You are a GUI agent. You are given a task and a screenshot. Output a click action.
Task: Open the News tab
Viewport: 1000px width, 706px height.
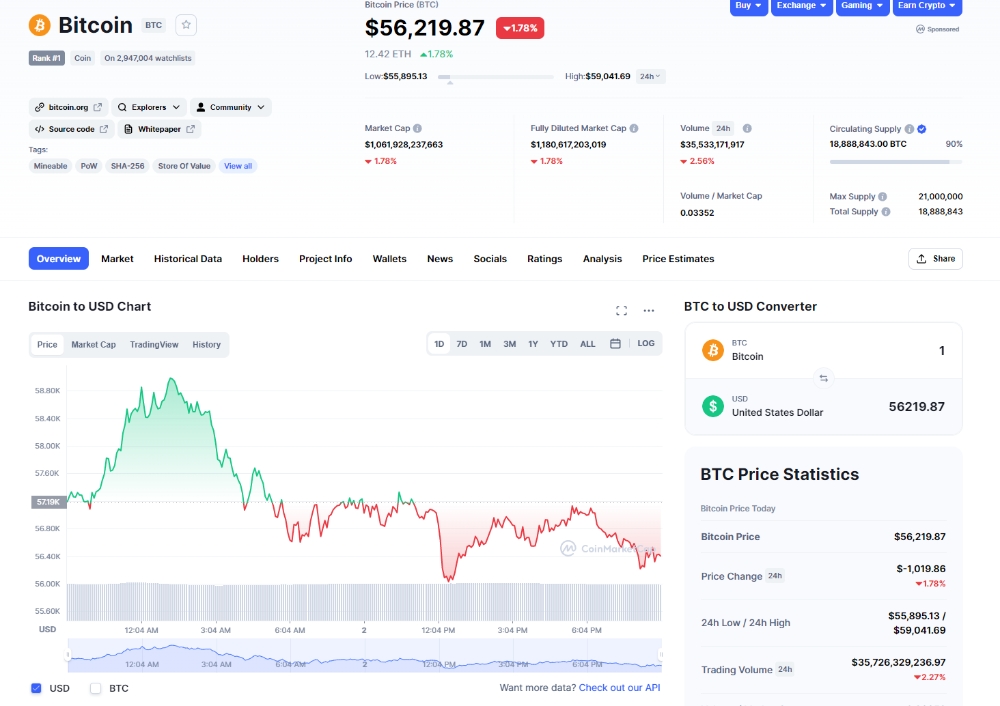tap(440, 258)
